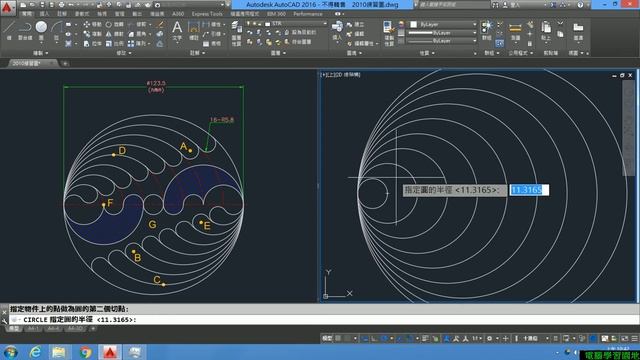Open the BIM 360 ribbon tab
The width and height of the screenshot is (640, 360).
[276, 14]
